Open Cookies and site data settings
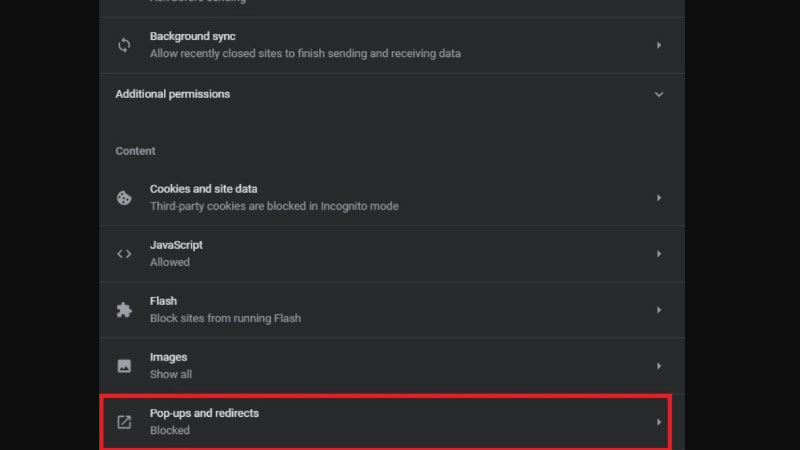Image resolution: width=800 pixels, height=450 pixels. pyautogui.click(x=205, y=189)
